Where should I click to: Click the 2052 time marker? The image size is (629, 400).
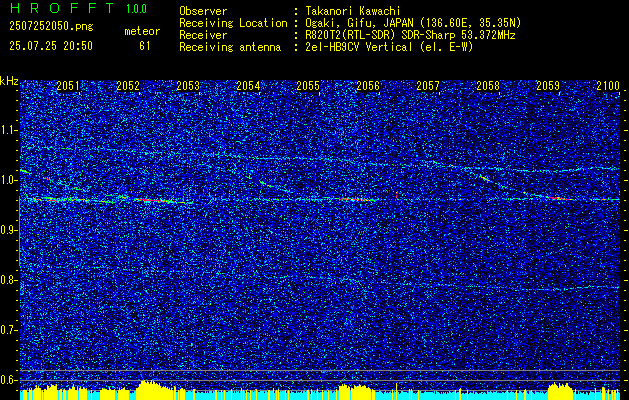(x=128, y=85)
